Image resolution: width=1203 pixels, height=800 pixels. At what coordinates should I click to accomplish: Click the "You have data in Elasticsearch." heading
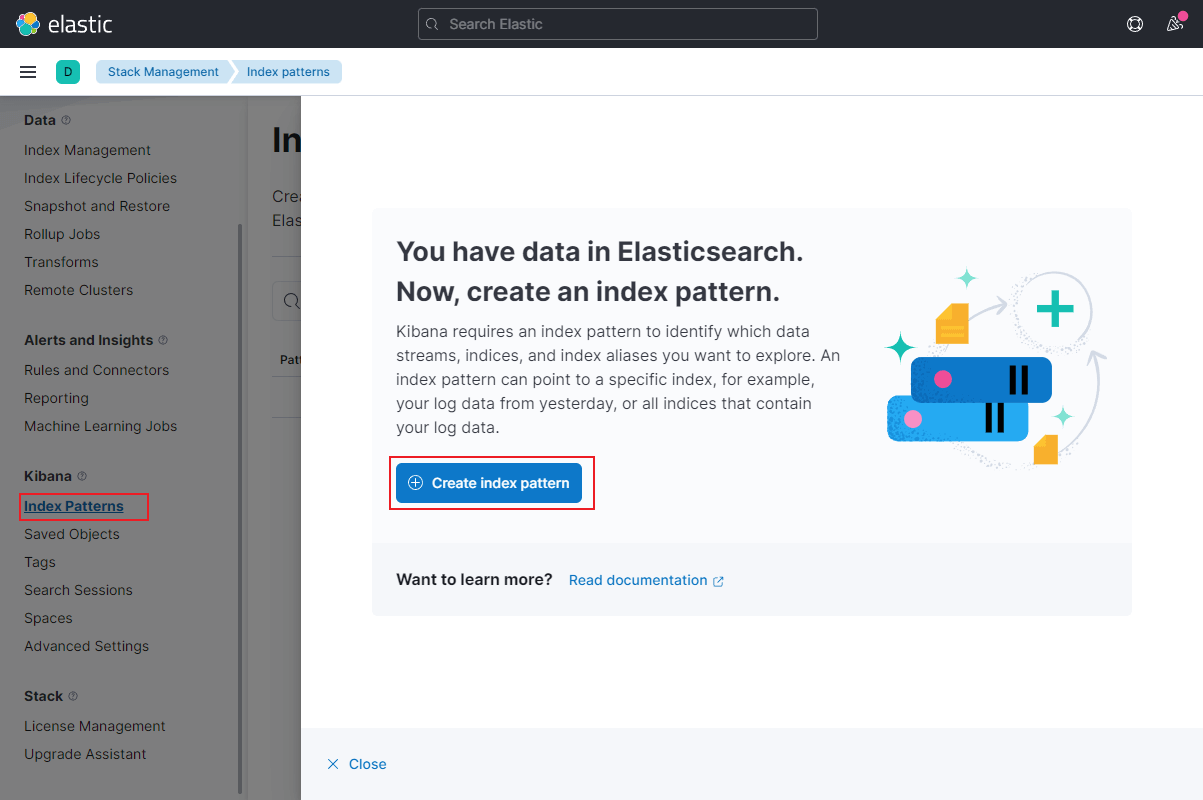(x=600, y=252)
